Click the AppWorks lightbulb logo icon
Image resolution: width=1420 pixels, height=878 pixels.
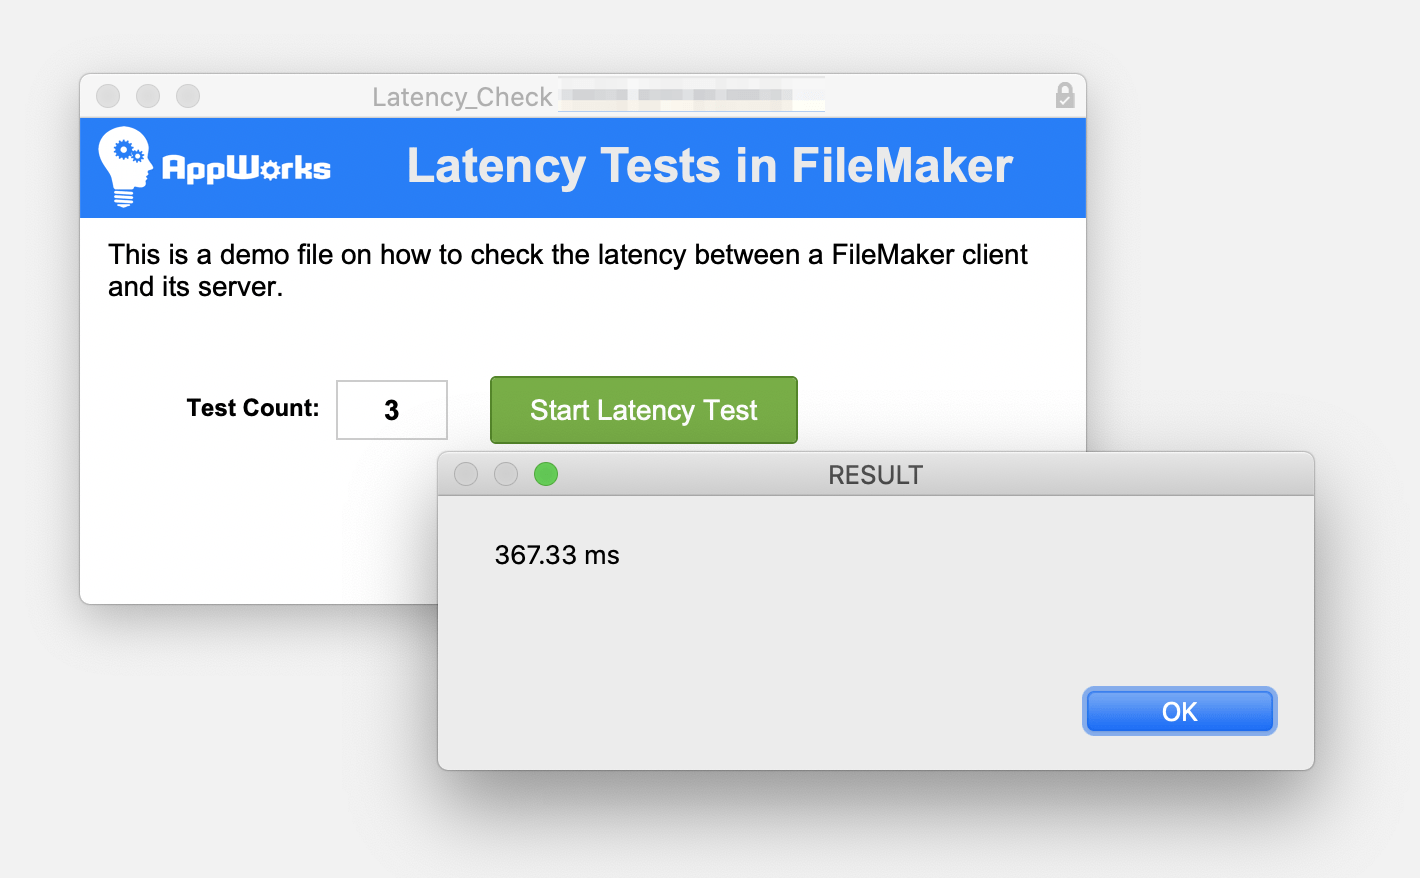124,166
